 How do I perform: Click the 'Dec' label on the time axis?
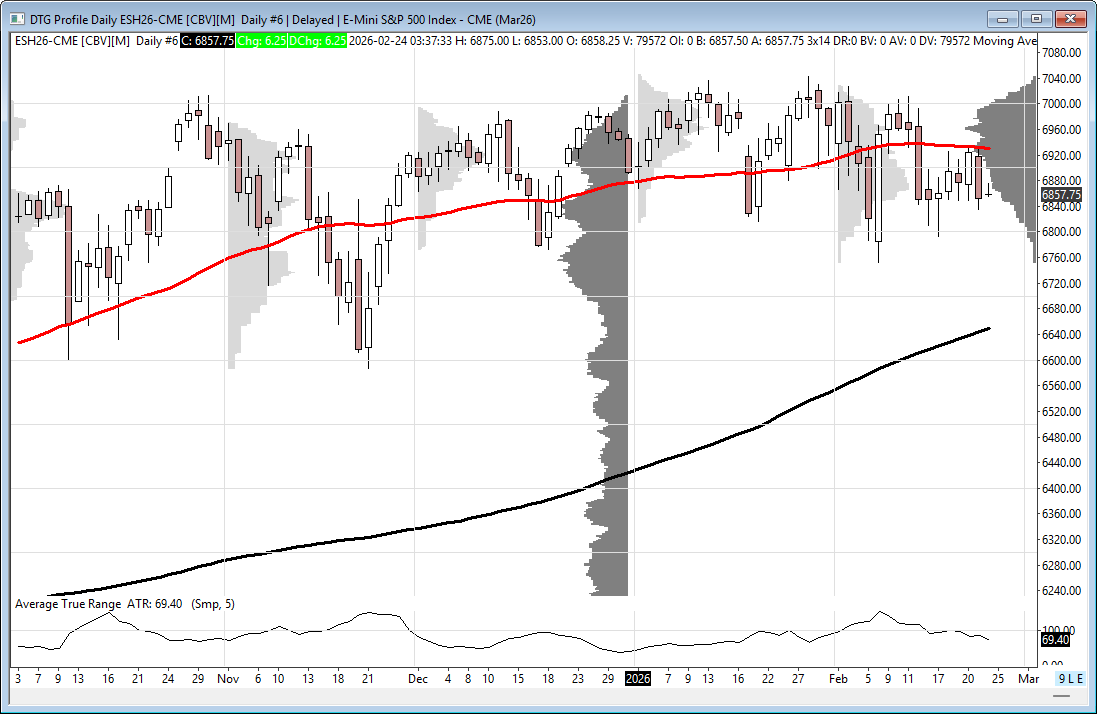click(x=418, y=678)
